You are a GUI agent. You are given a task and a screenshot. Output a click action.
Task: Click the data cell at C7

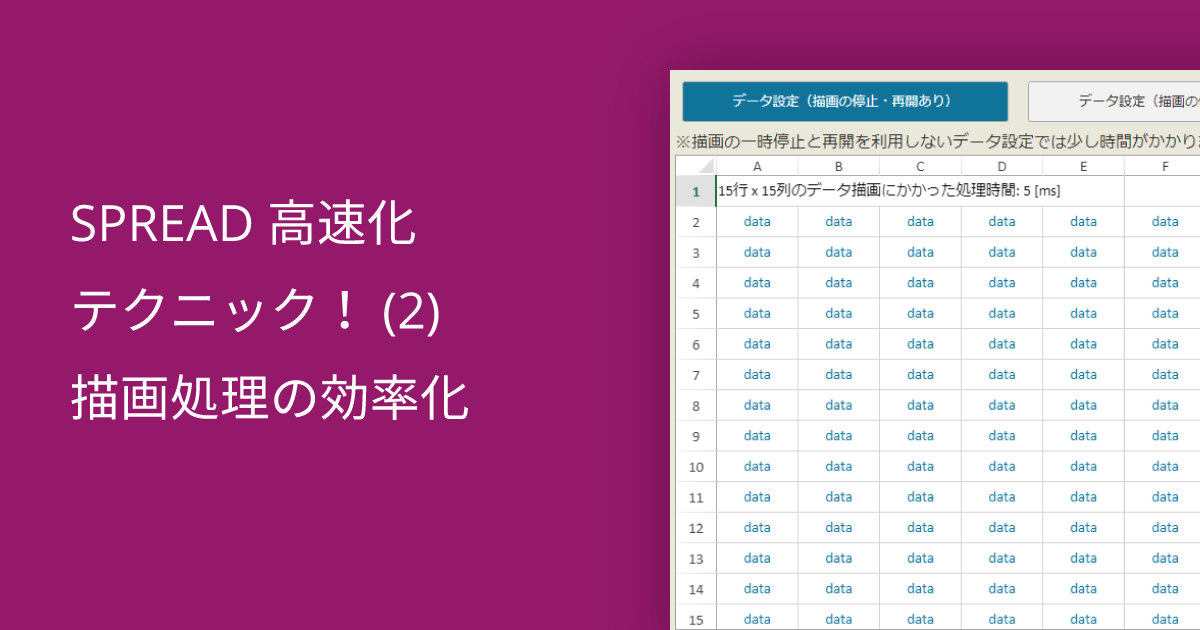point(920,375)
